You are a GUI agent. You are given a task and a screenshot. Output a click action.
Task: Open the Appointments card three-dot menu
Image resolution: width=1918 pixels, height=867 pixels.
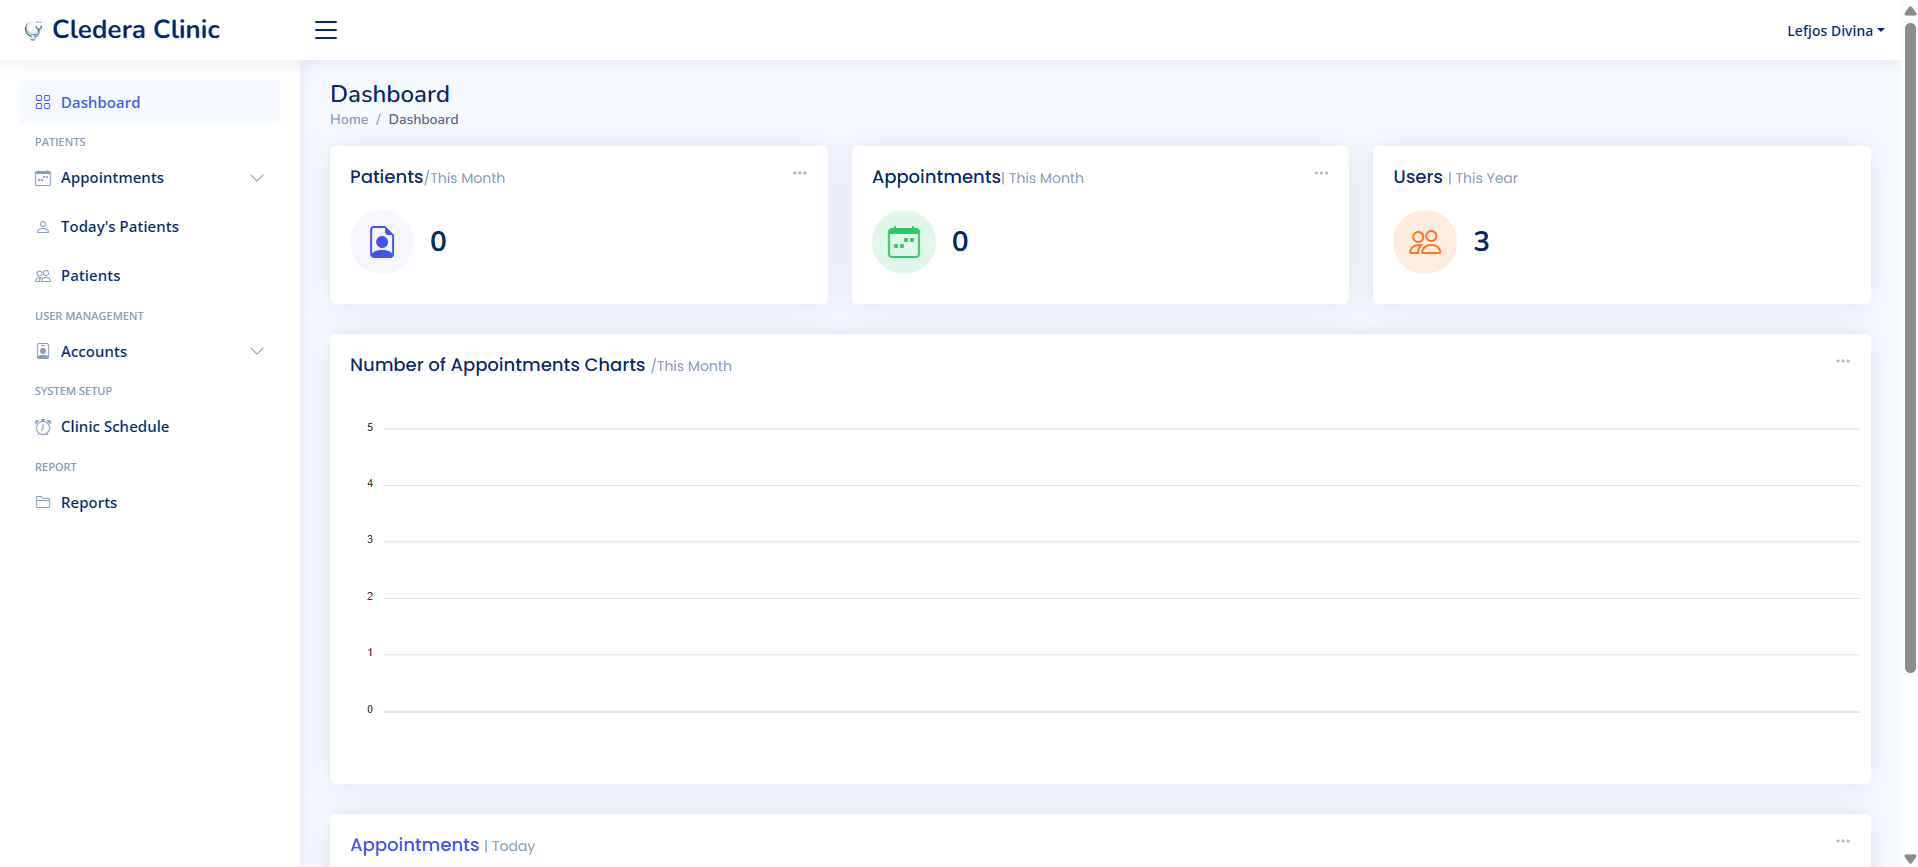pos(1321,173)
